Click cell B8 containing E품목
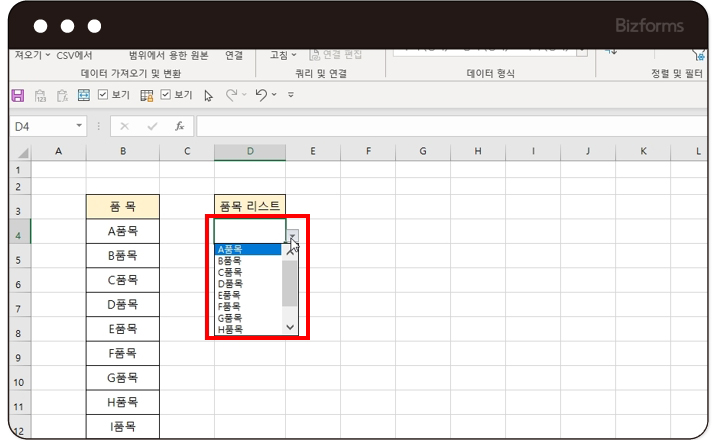The image size is (715, 440). 123,329
